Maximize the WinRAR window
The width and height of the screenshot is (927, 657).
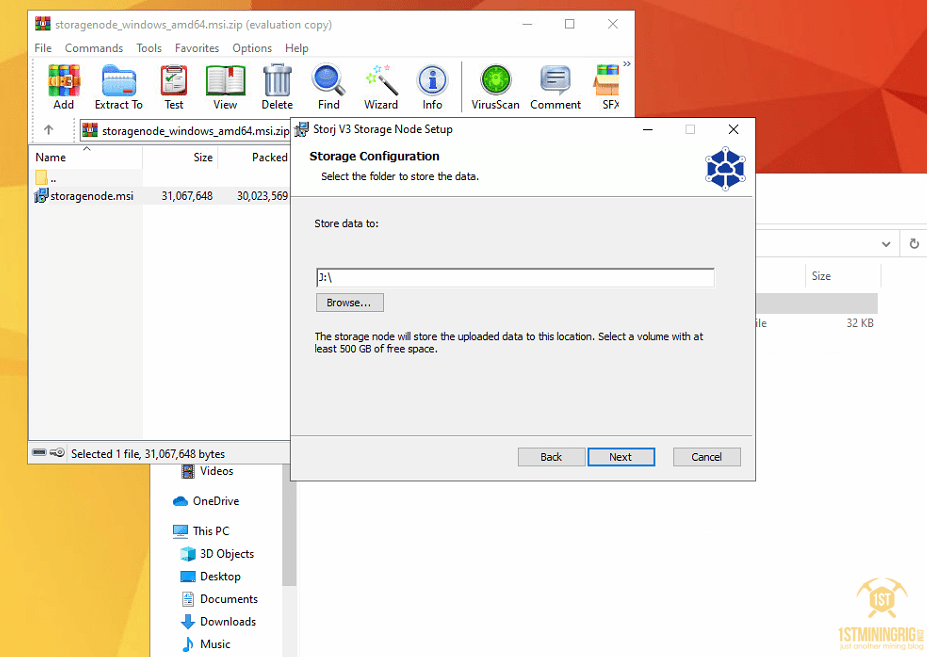569,24
